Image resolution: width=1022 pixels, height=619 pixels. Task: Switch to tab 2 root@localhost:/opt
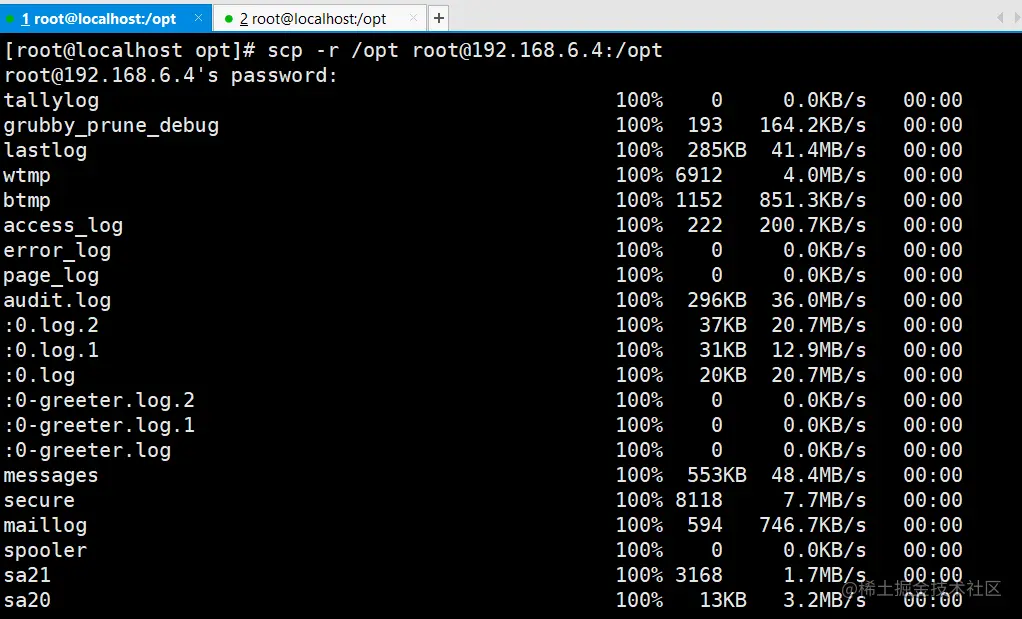(320, 18)
